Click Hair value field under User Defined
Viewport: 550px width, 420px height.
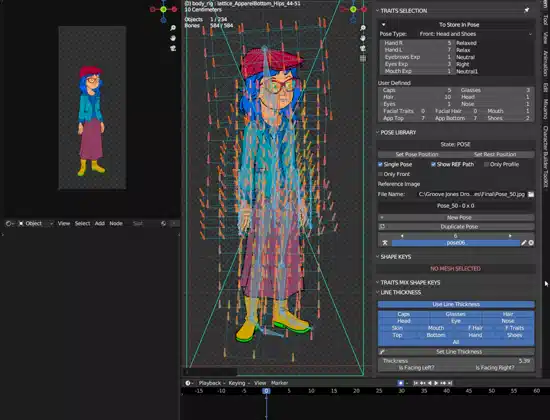point(417,97)
